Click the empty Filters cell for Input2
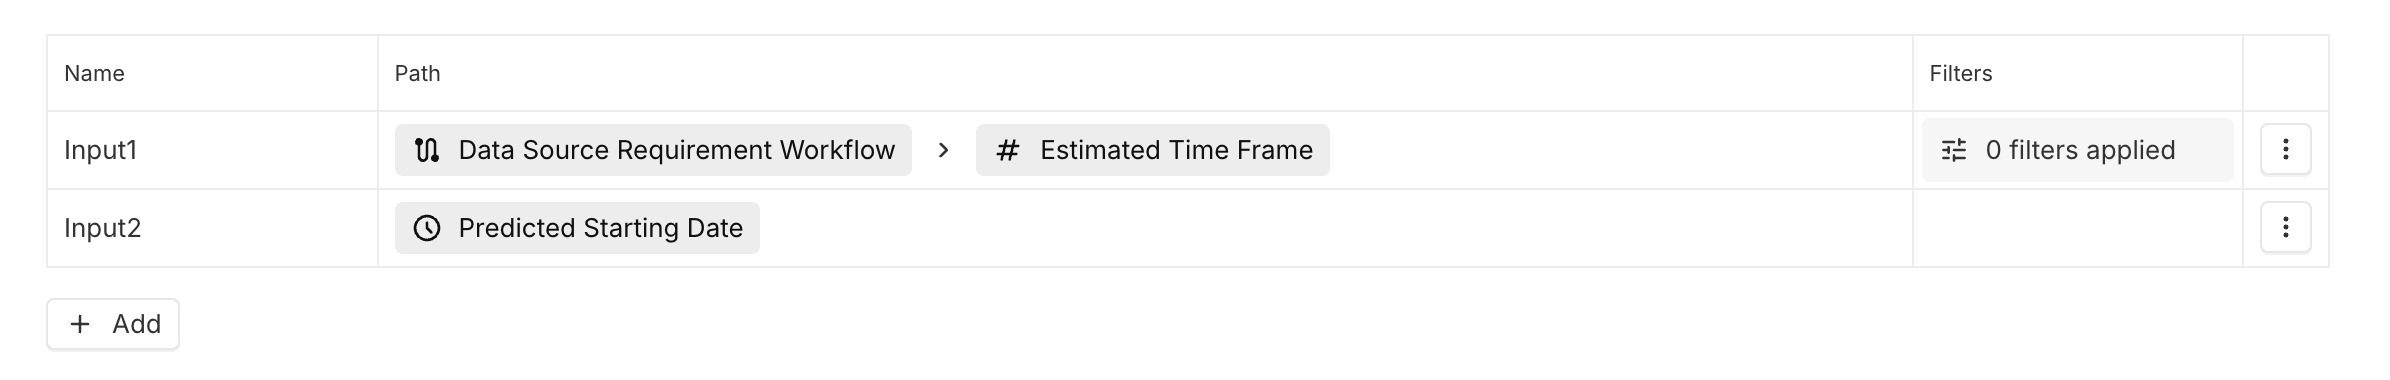Screen dimensions: 2390x380 tap(2077, 228)
